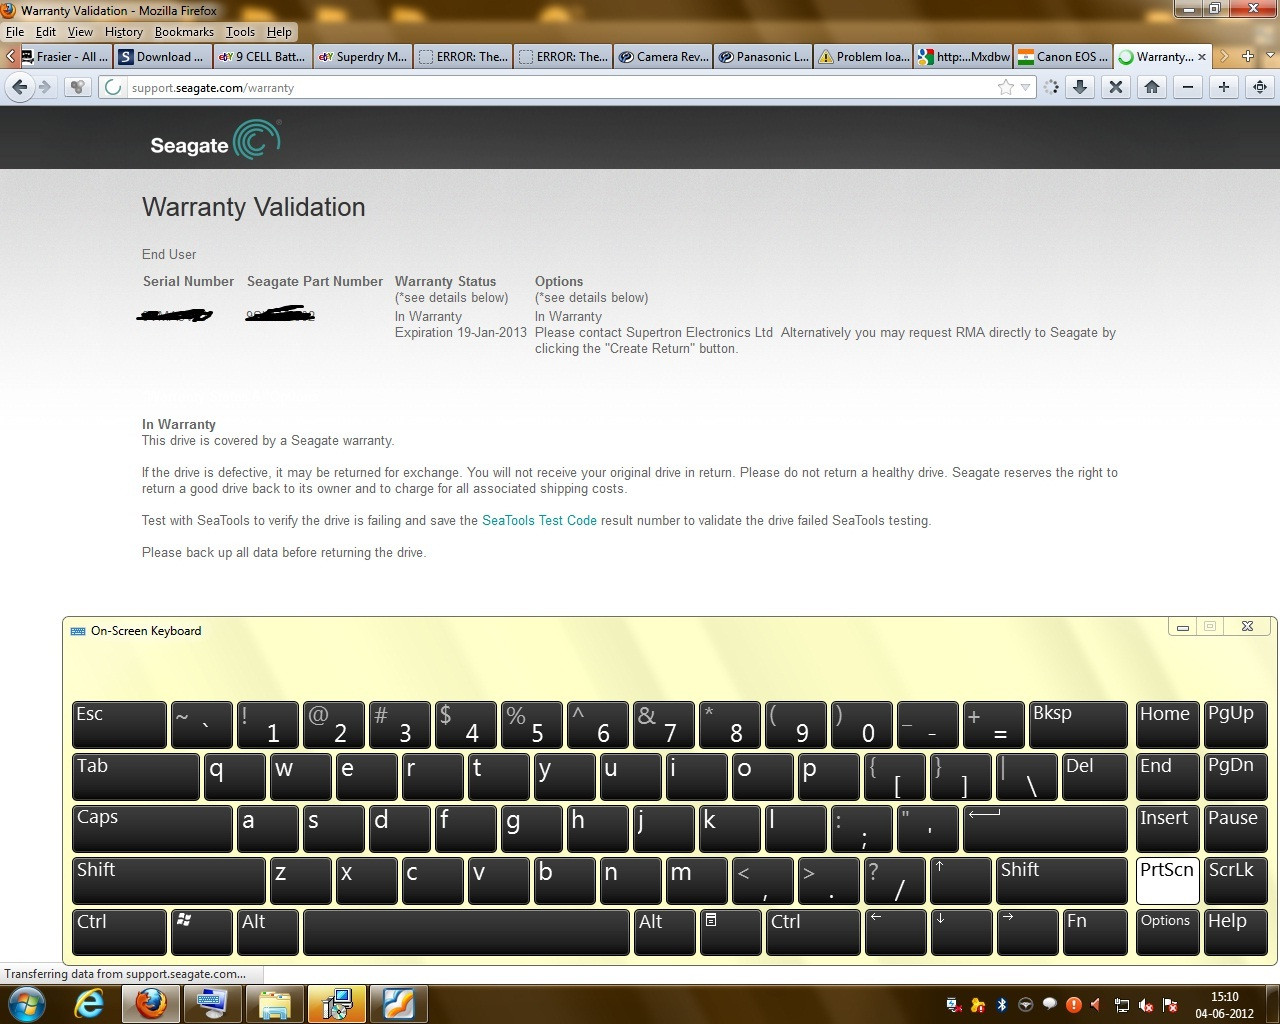Open the File menu
1280x1024 pixels.
click(15, 32)
